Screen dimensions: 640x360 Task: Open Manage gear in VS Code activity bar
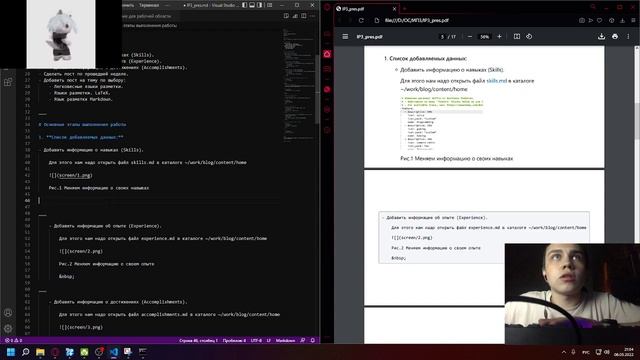[x=8, y=328]
